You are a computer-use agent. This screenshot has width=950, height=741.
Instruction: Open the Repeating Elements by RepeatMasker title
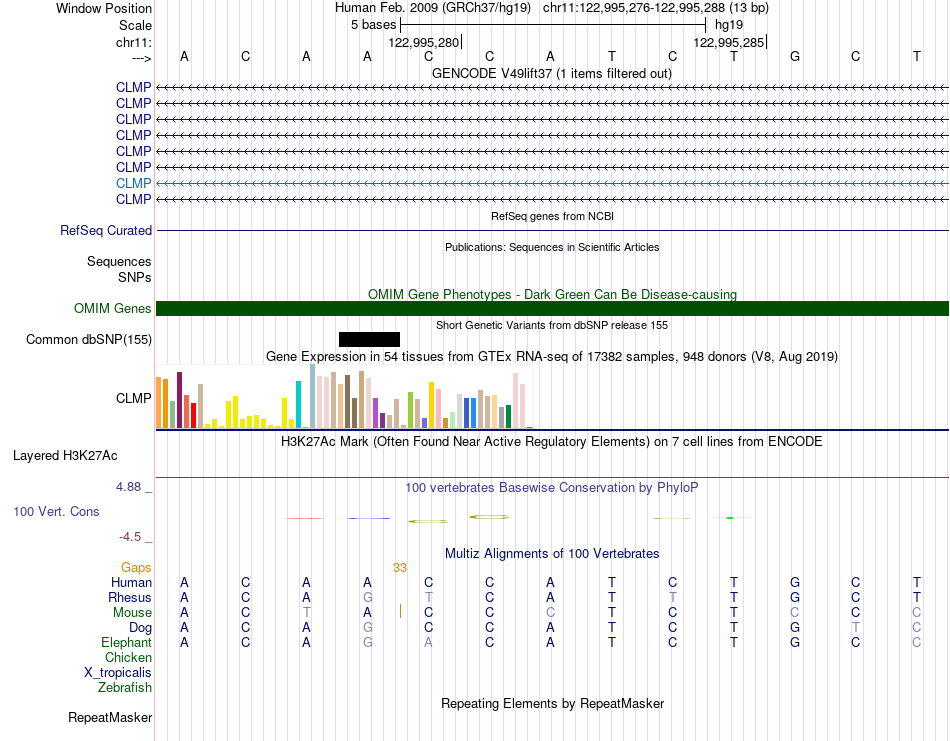552,703
